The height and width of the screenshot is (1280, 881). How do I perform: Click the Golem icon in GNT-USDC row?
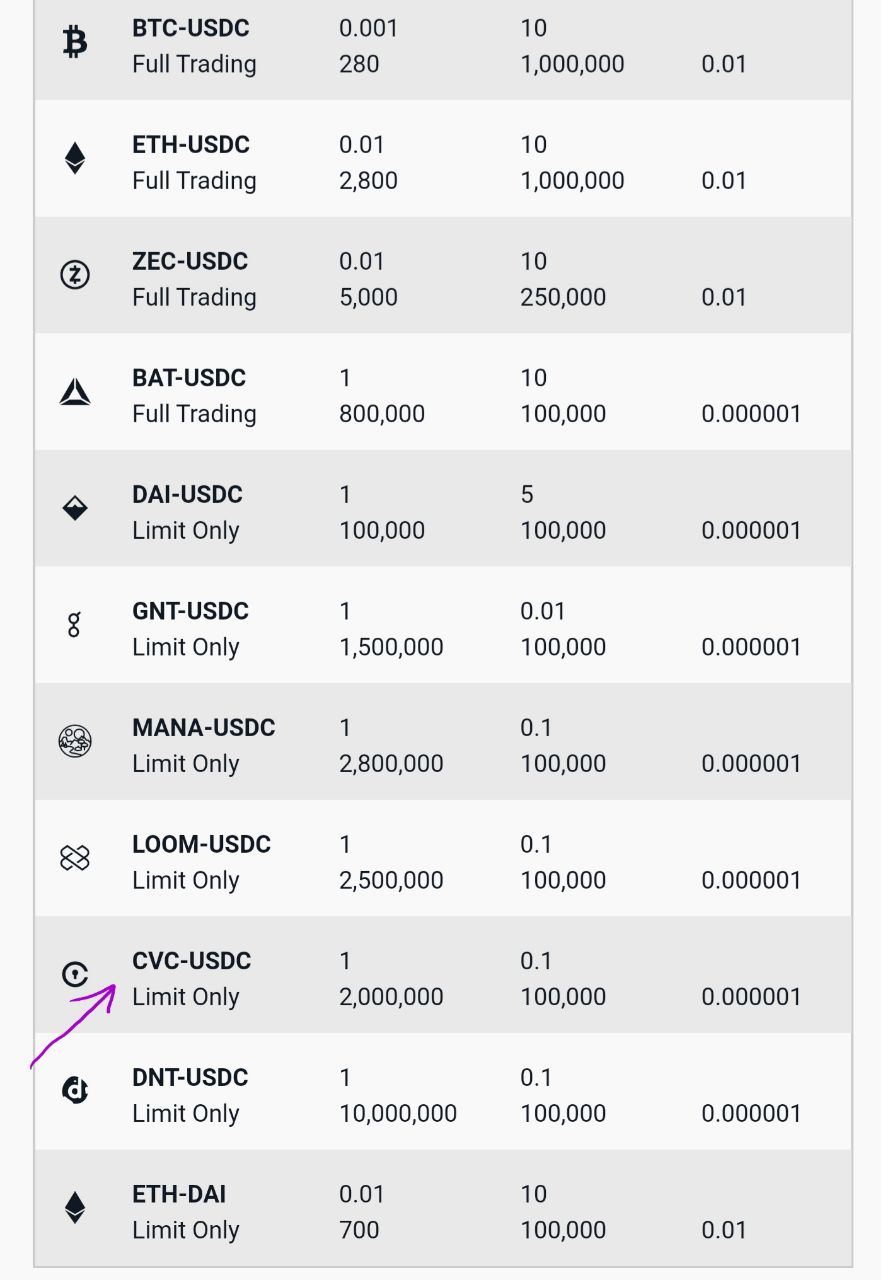point(74,626)
